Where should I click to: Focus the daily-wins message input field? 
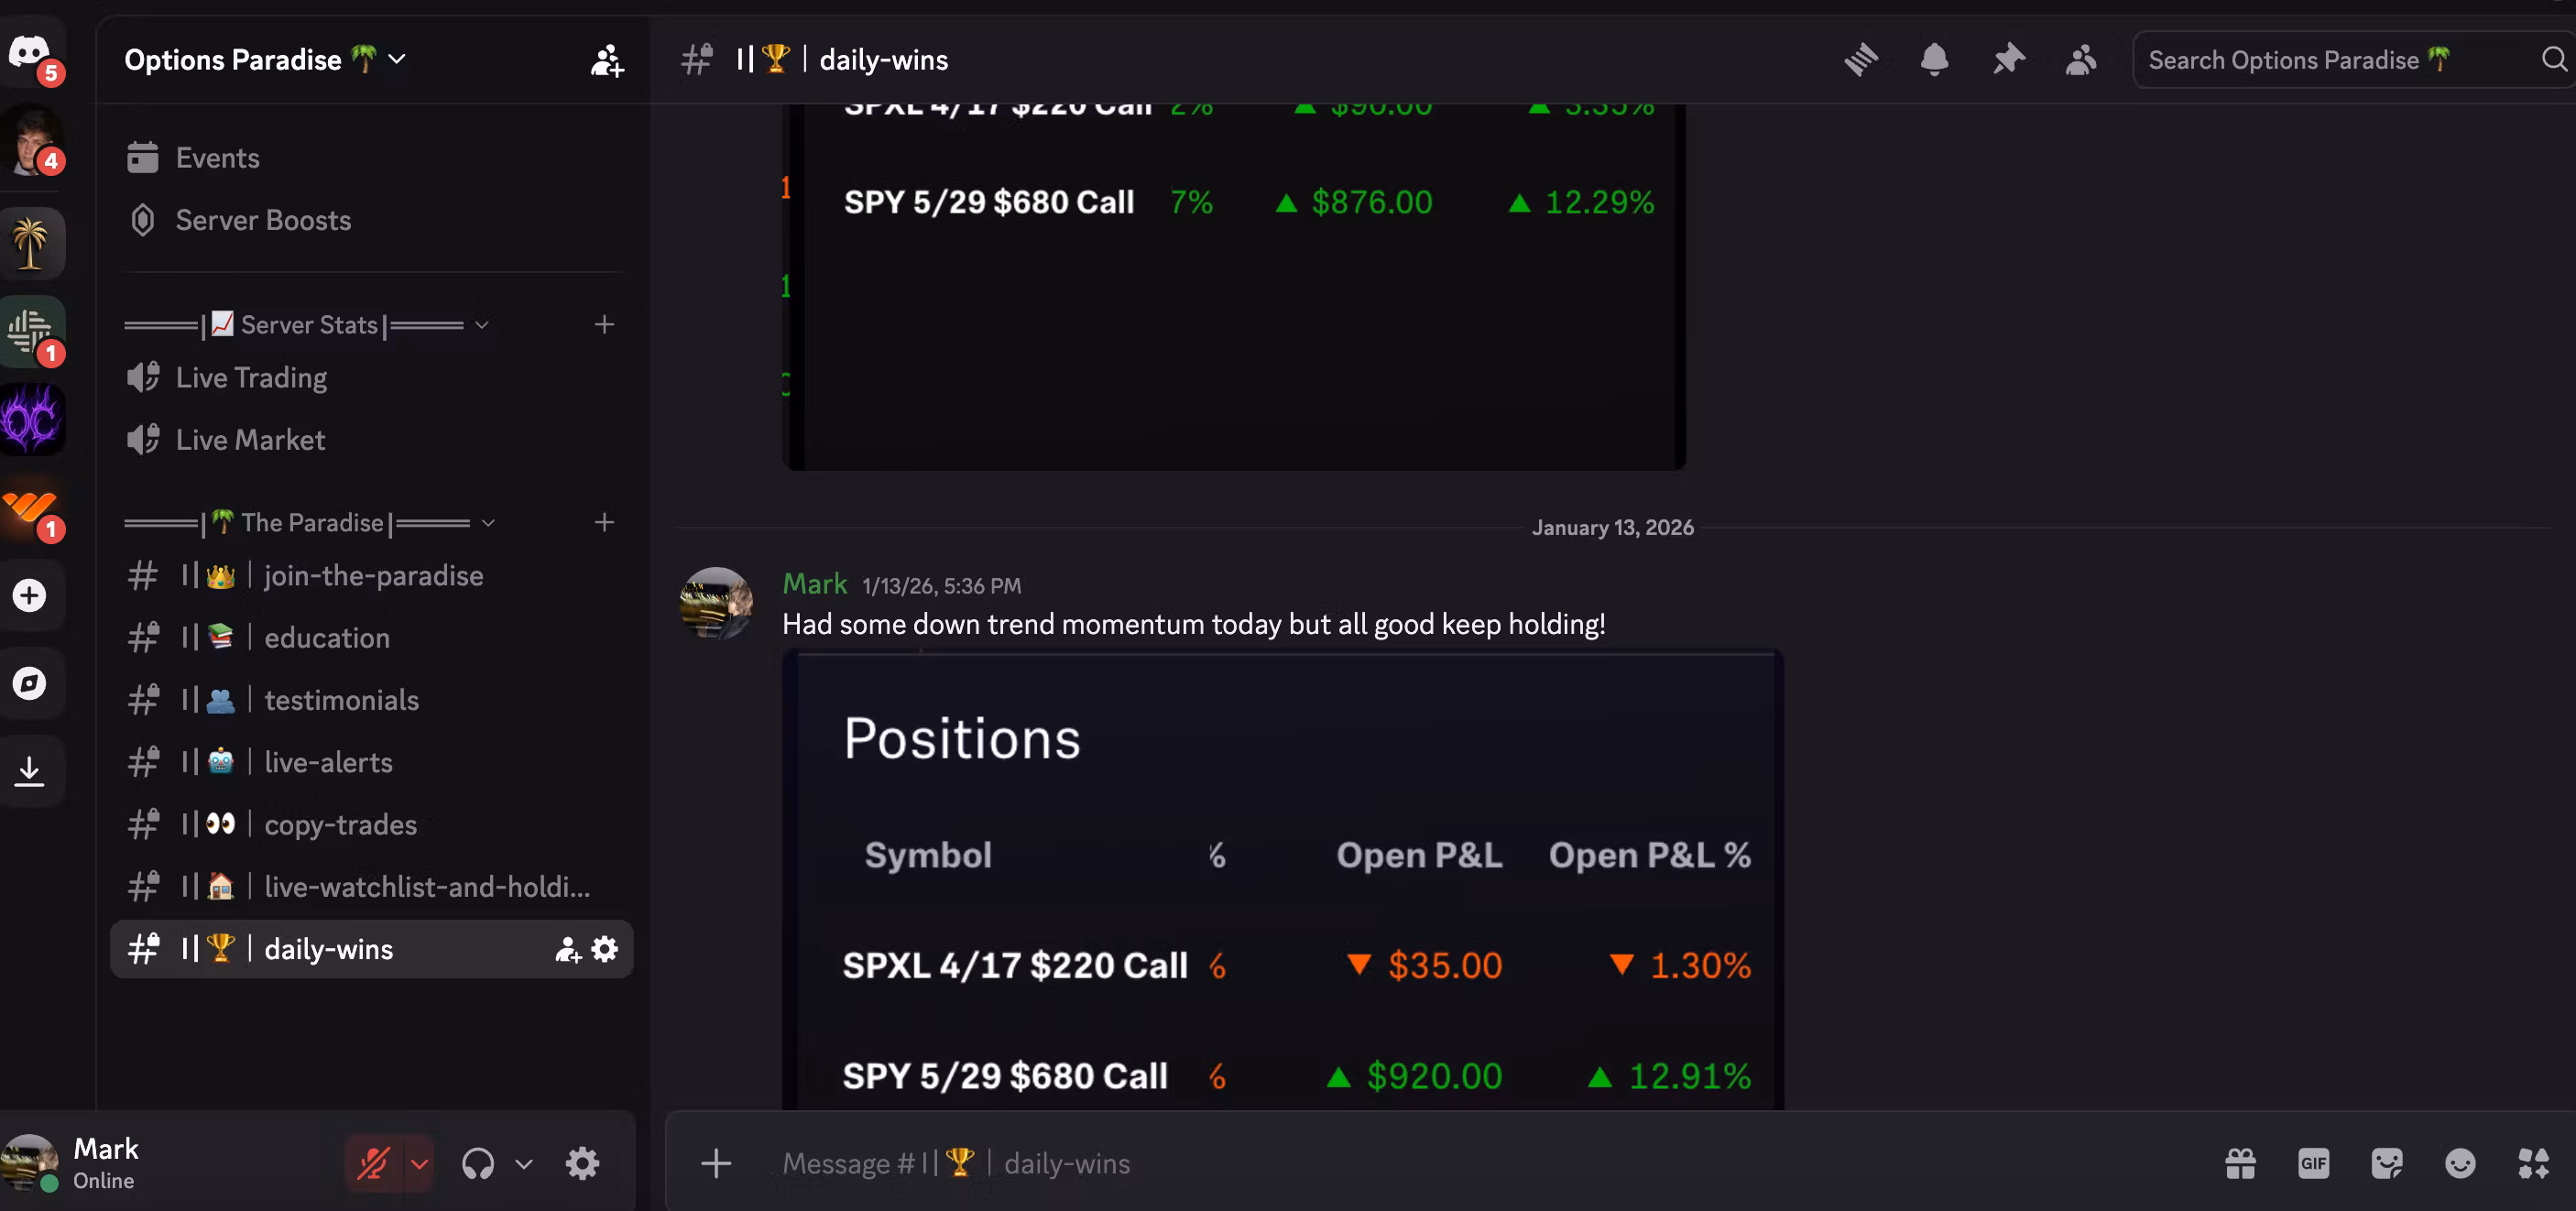tap(1400, 1163)
